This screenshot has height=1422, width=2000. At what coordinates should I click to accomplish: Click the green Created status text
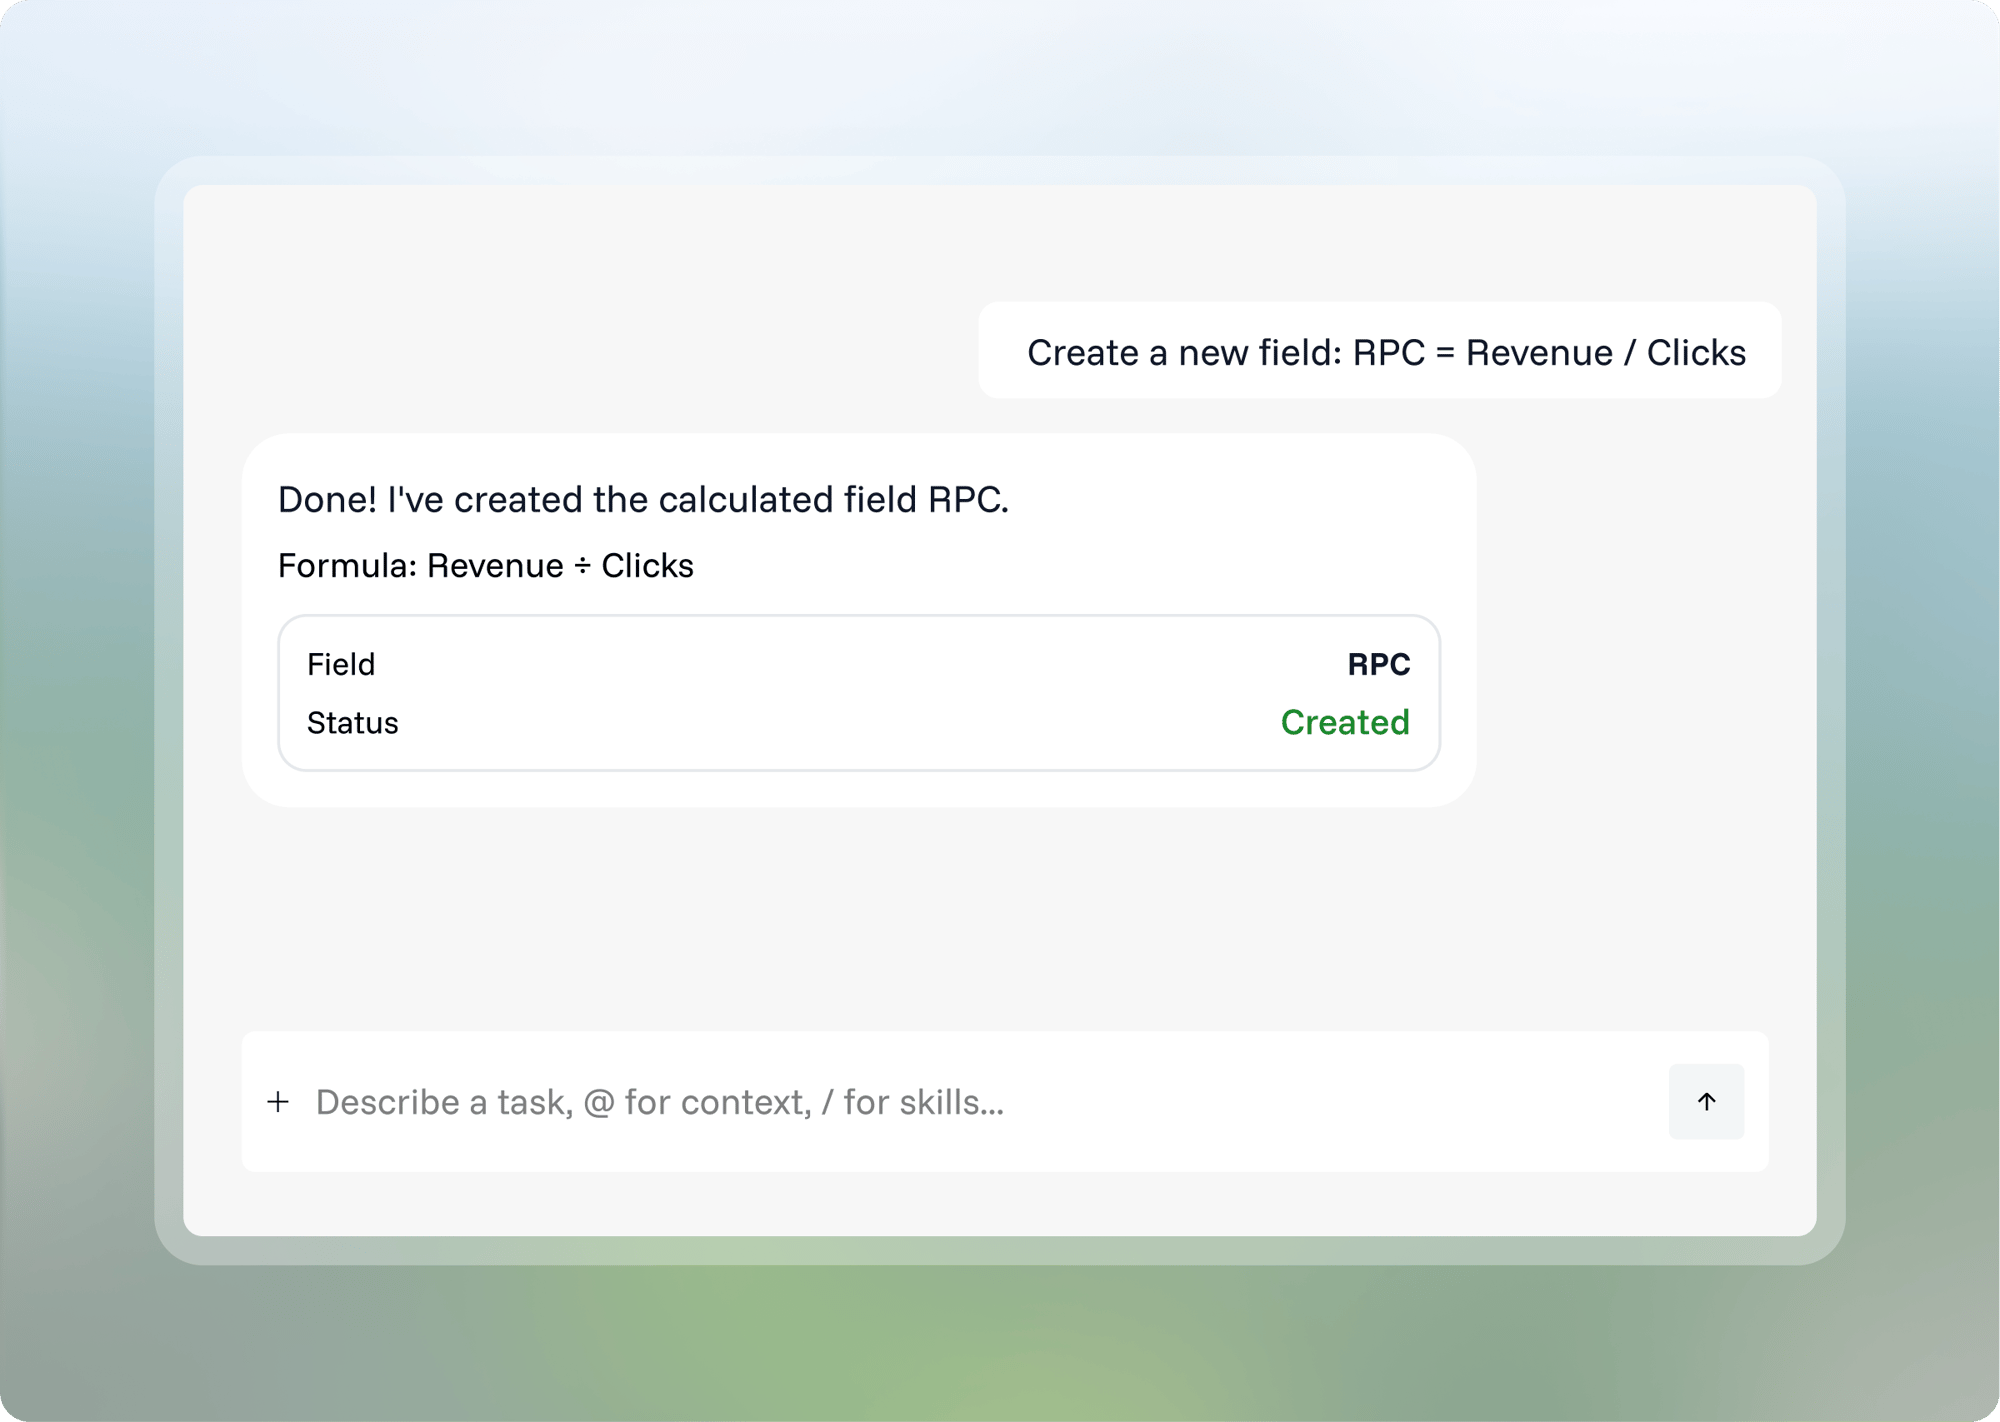tap(1345, 722)
